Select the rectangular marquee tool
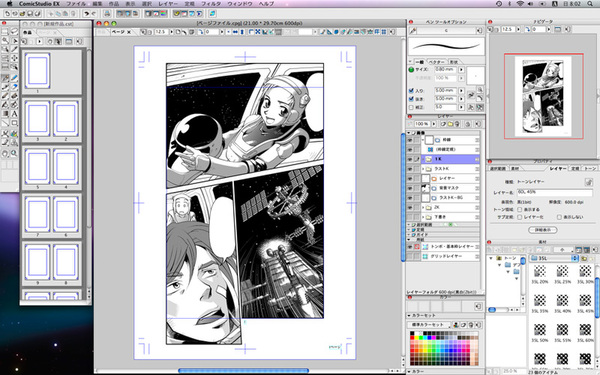 pos(5,31)
